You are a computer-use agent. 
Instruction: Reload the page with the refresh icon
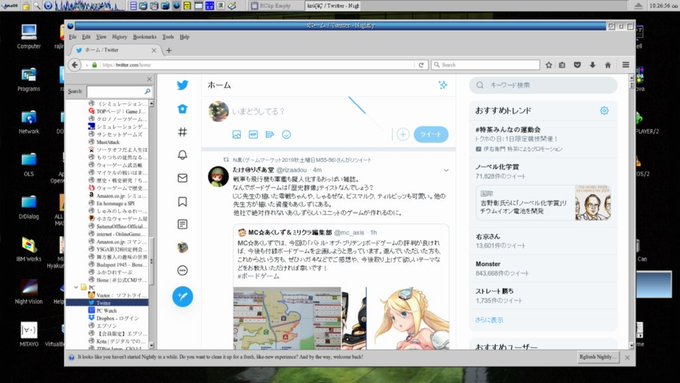421,65
